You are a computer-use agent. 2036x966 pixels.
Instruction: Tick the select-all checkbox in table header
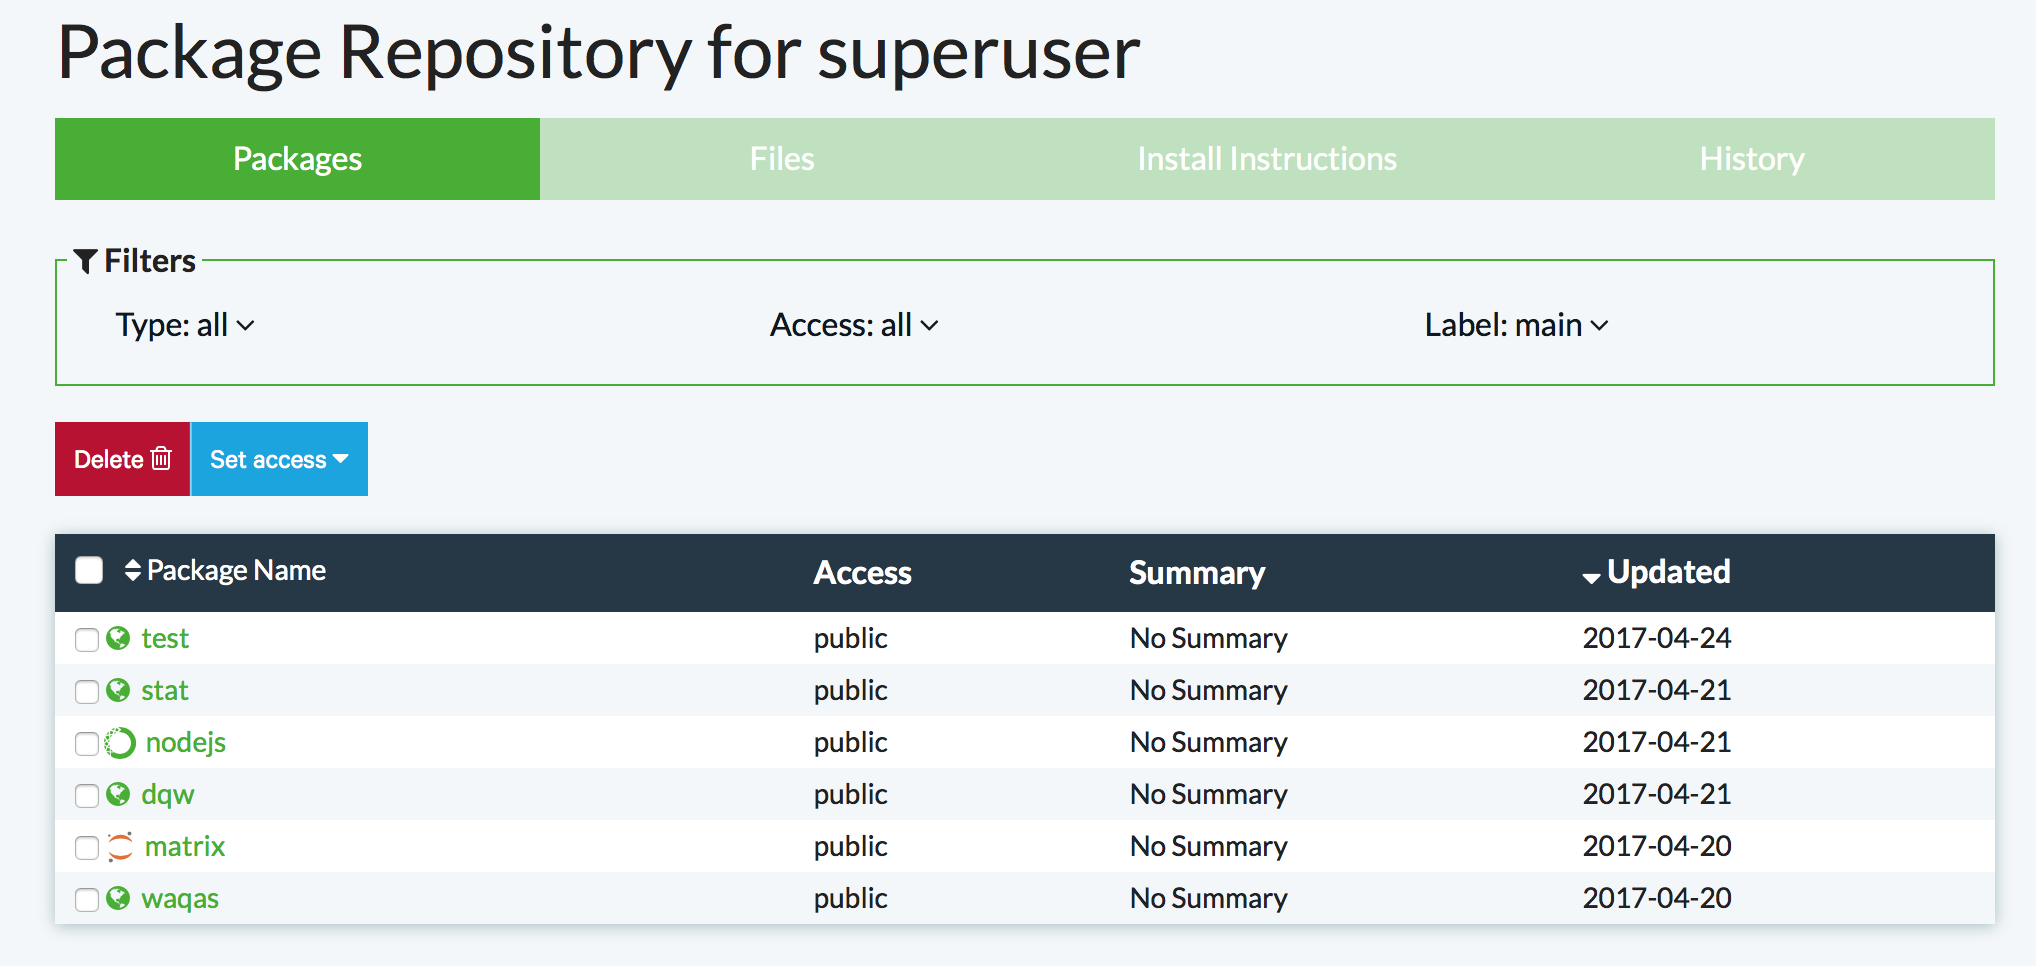[89, 570]
